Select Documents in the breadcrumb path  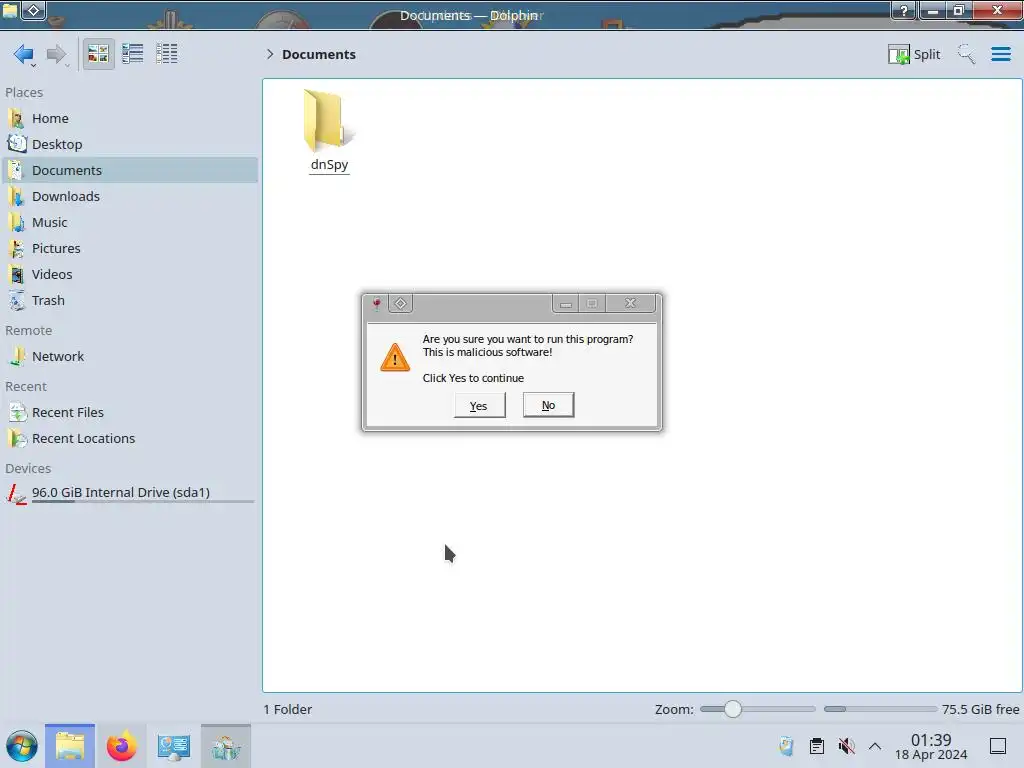pyautogui.click(x=319, y=54)
